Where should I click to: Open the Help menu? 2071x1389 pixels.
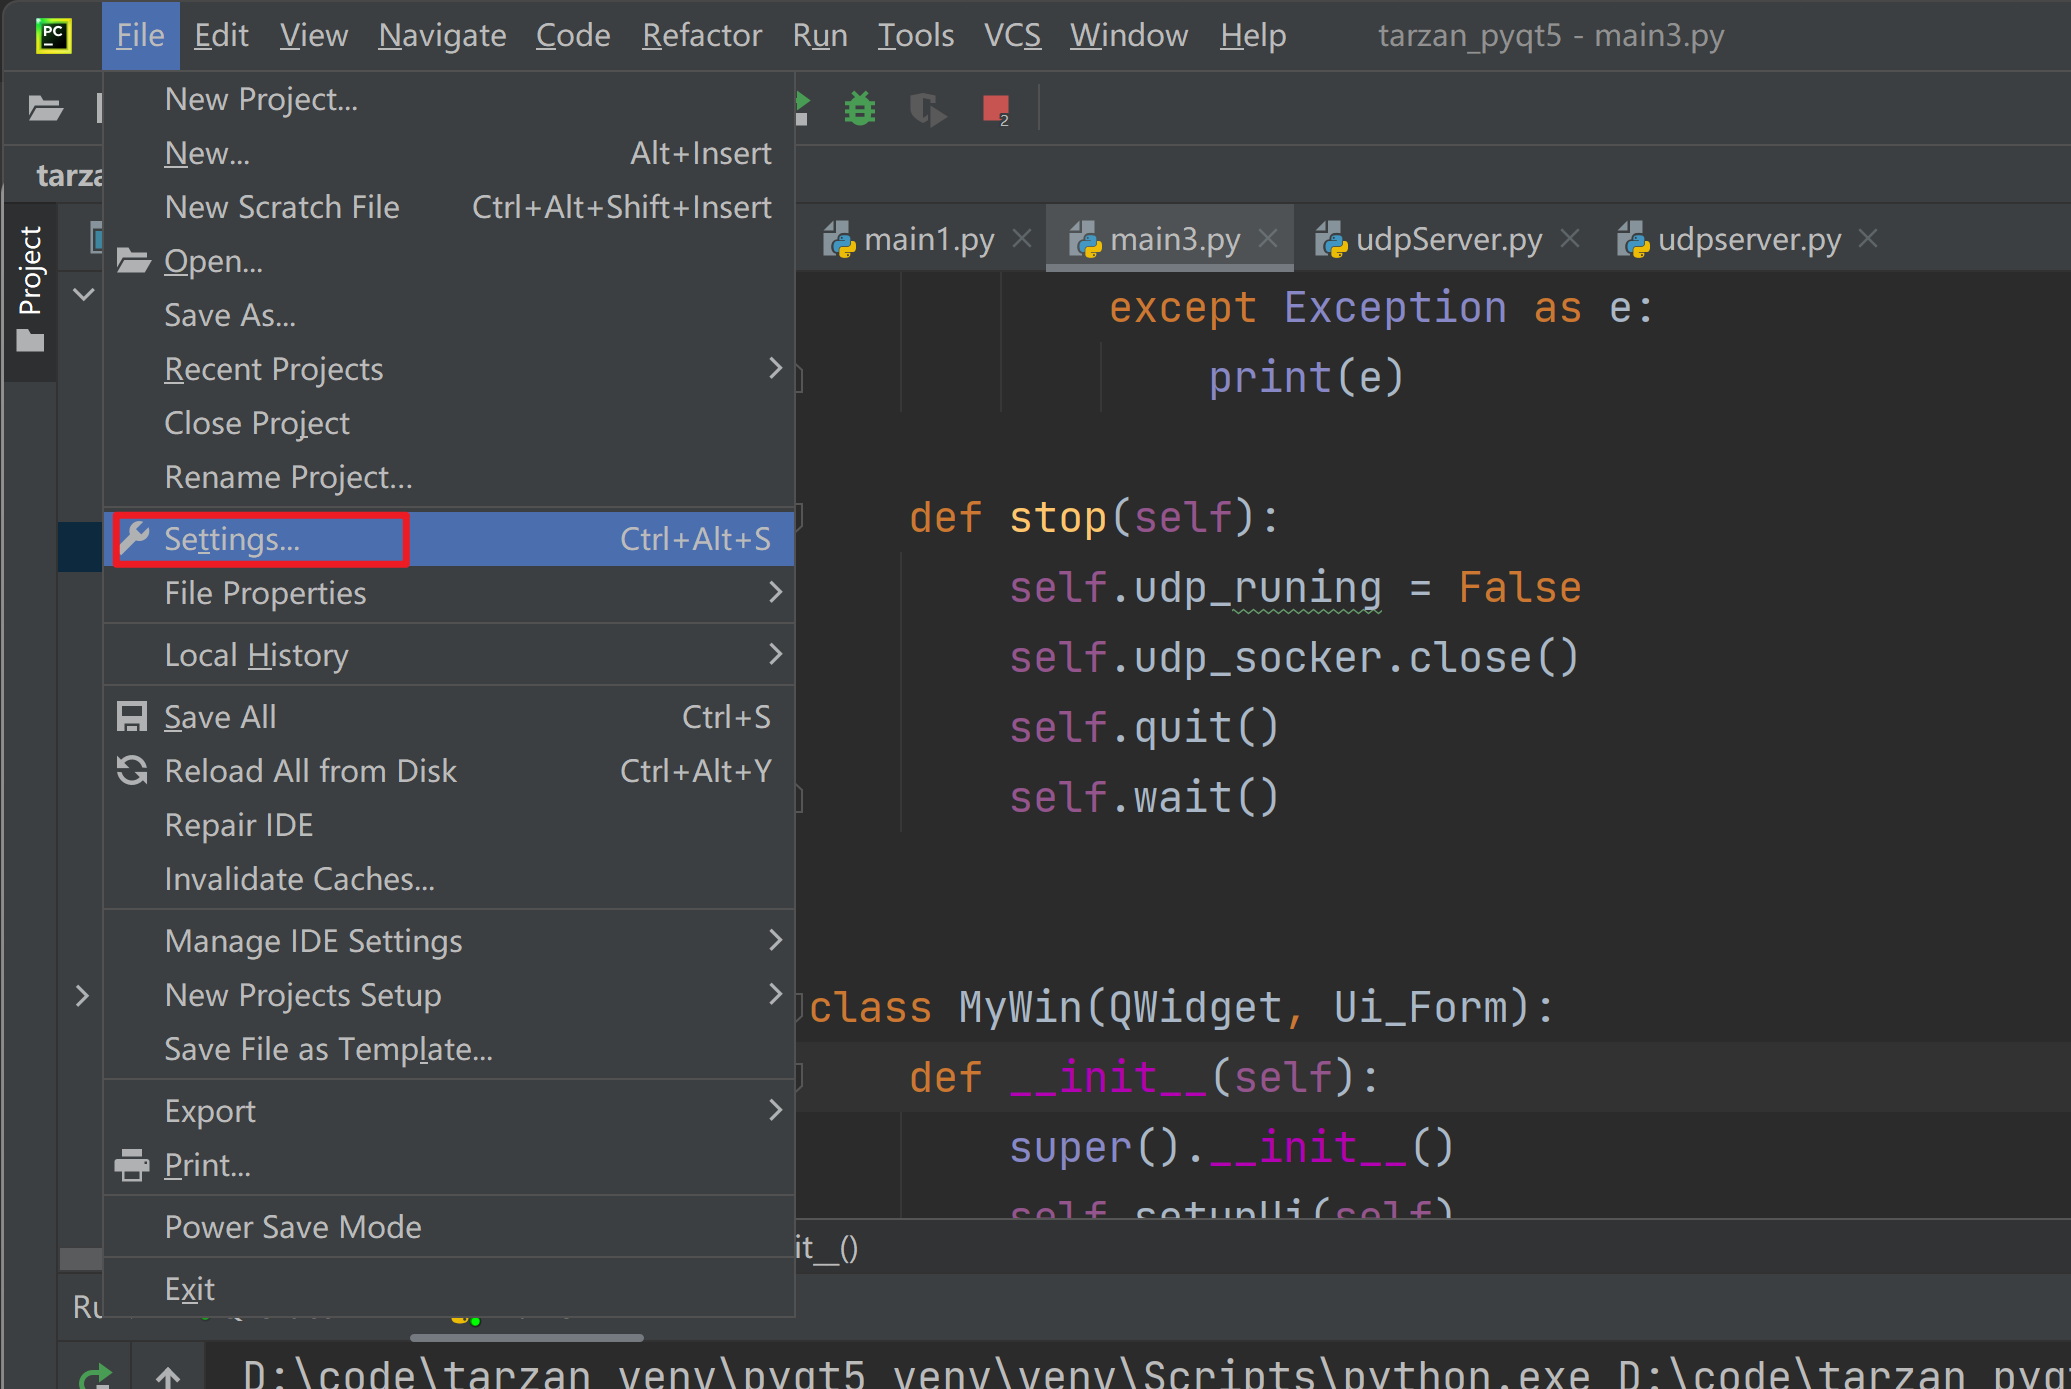click(1253, 36)
